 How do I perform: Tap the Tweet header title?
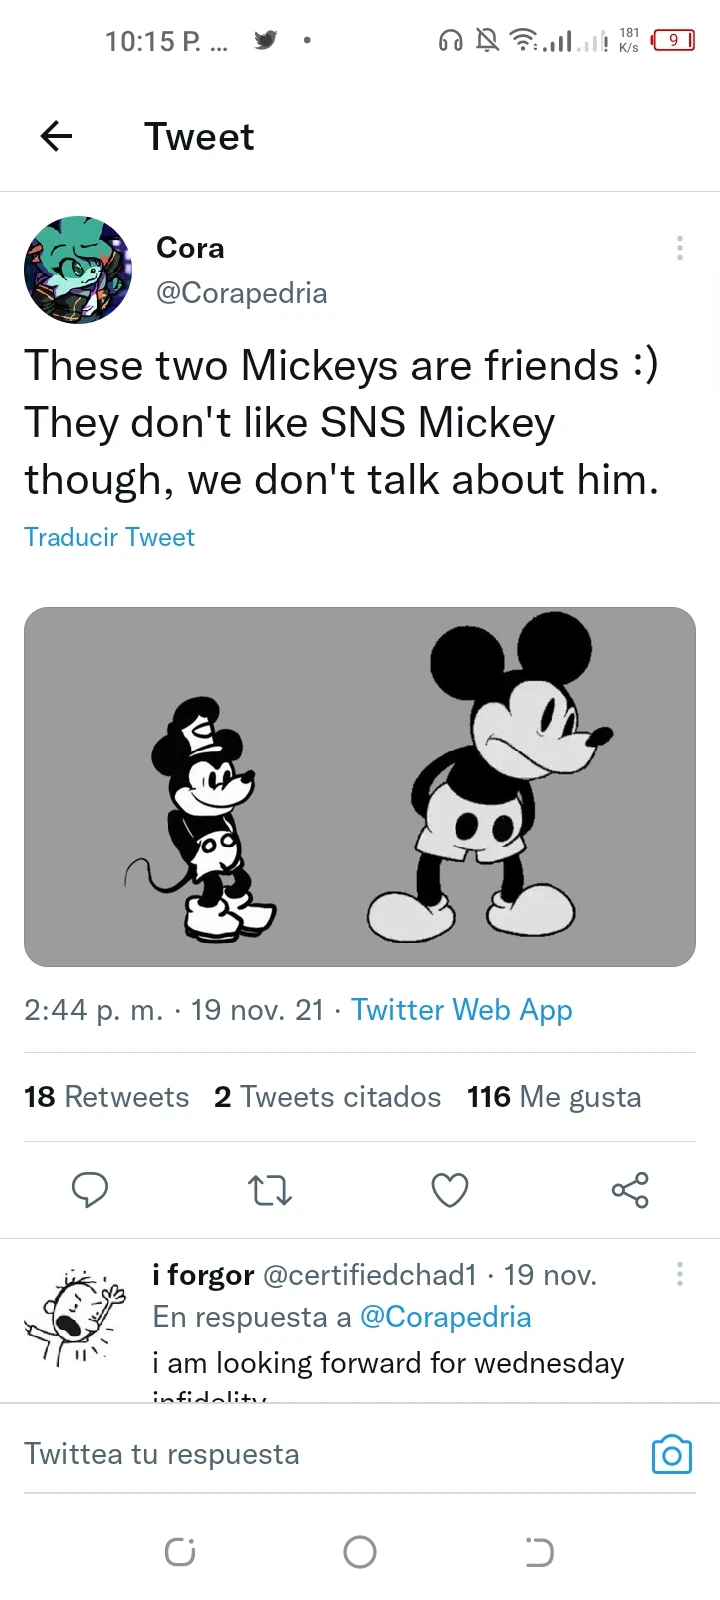pos(199,136)
